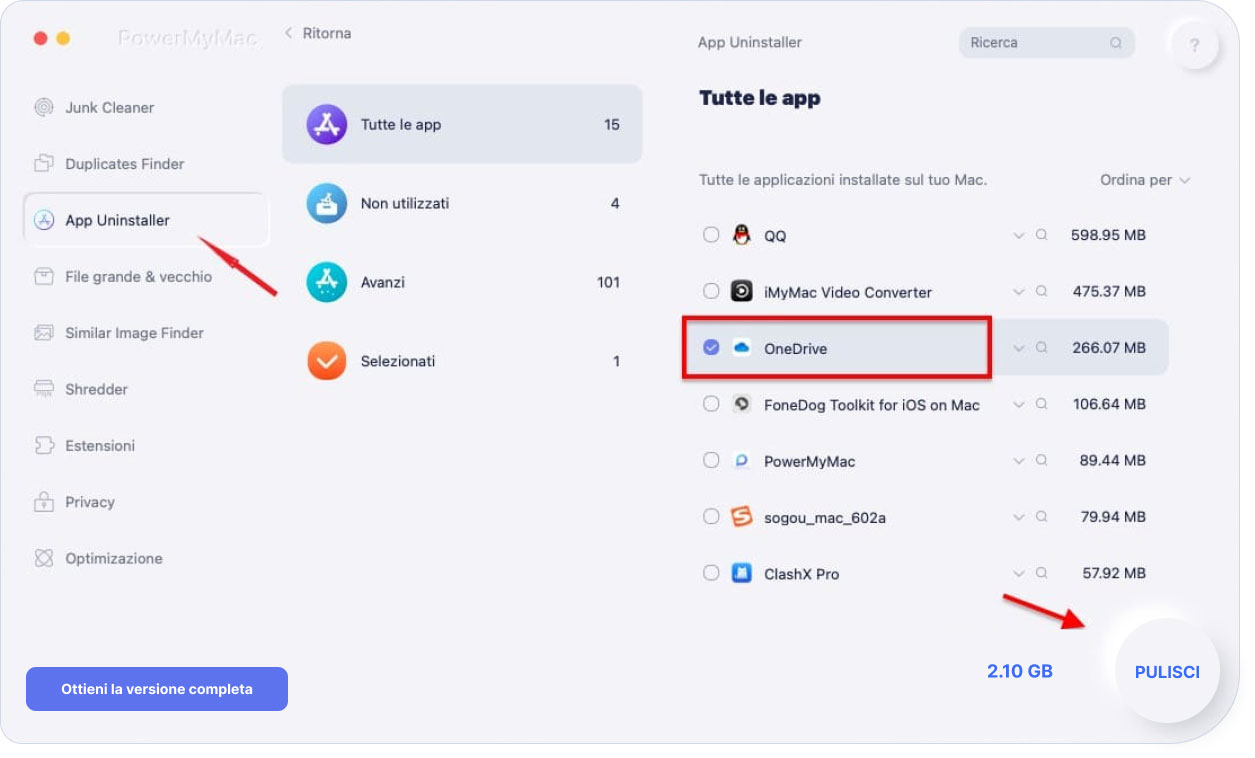Click Ottieni la versione completa button

(x=157, y=689)
